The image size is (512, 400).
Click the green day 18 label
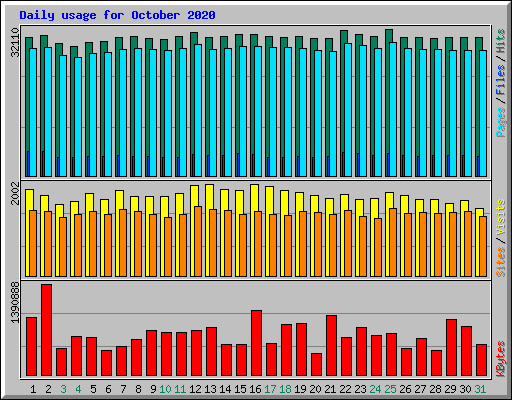point(285,389)
